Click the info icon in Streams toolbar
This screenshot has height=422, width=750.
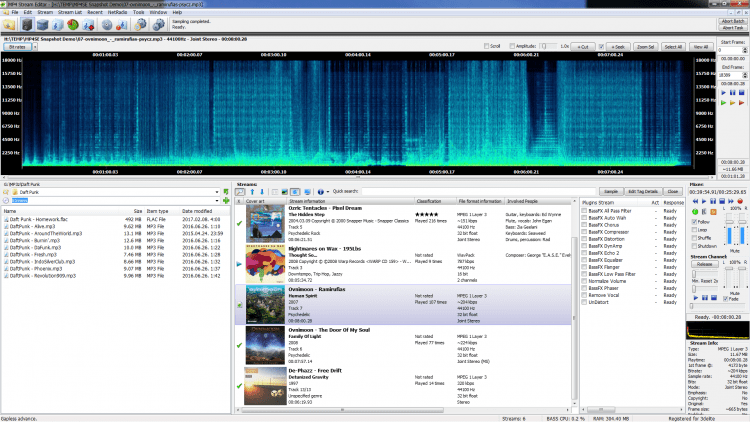click(322, 190)
